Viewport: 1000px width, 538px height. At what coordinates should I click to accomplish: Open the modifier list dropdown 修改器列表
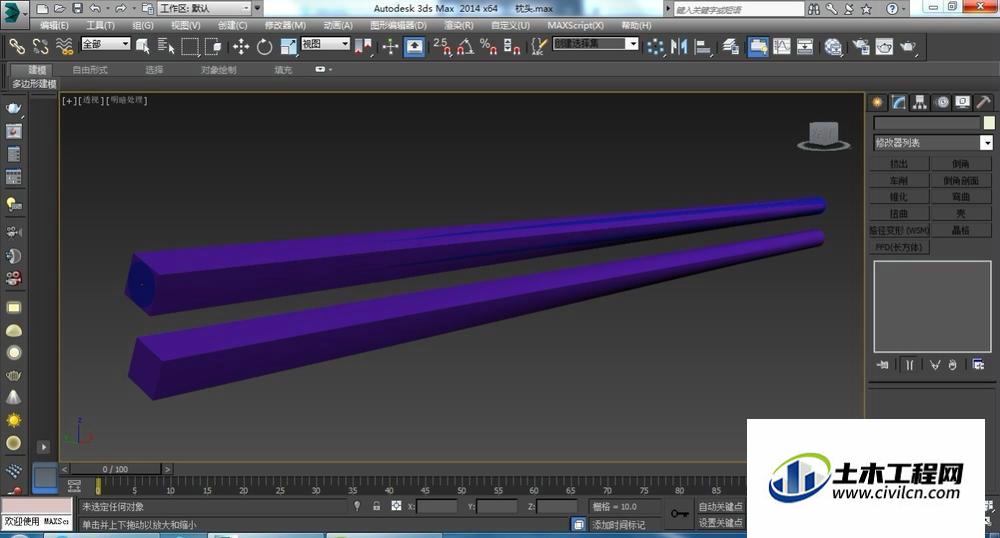pyautogui.click(x=933, y=143)
